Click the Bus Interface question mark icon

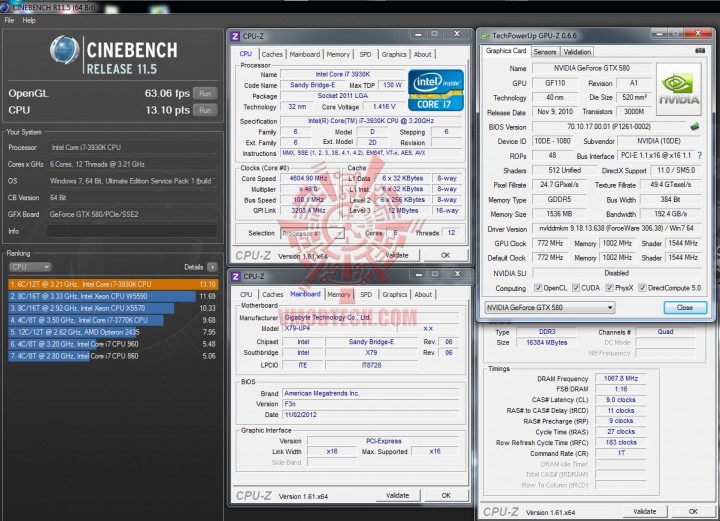tap(699, 156)
